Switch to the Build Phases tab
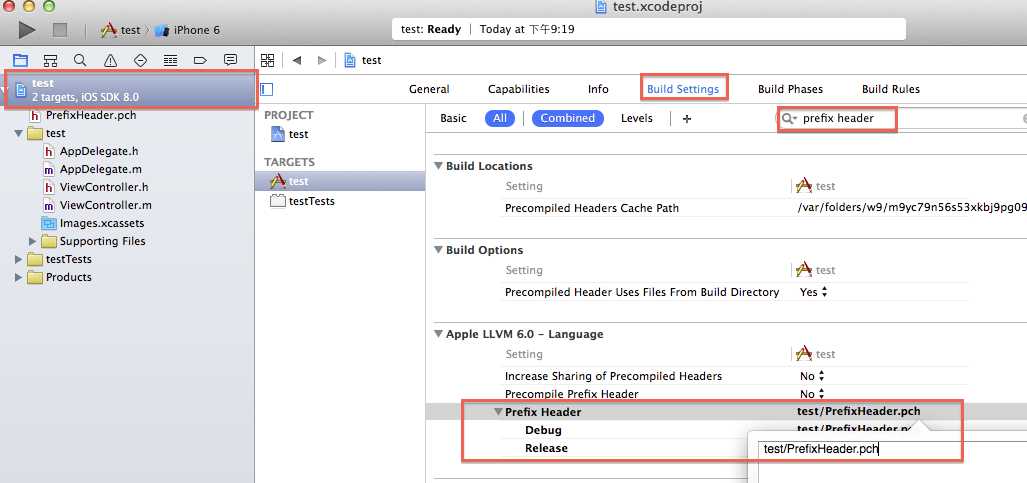Screen dimensions: 1027x483 click(x=791, y=89)
